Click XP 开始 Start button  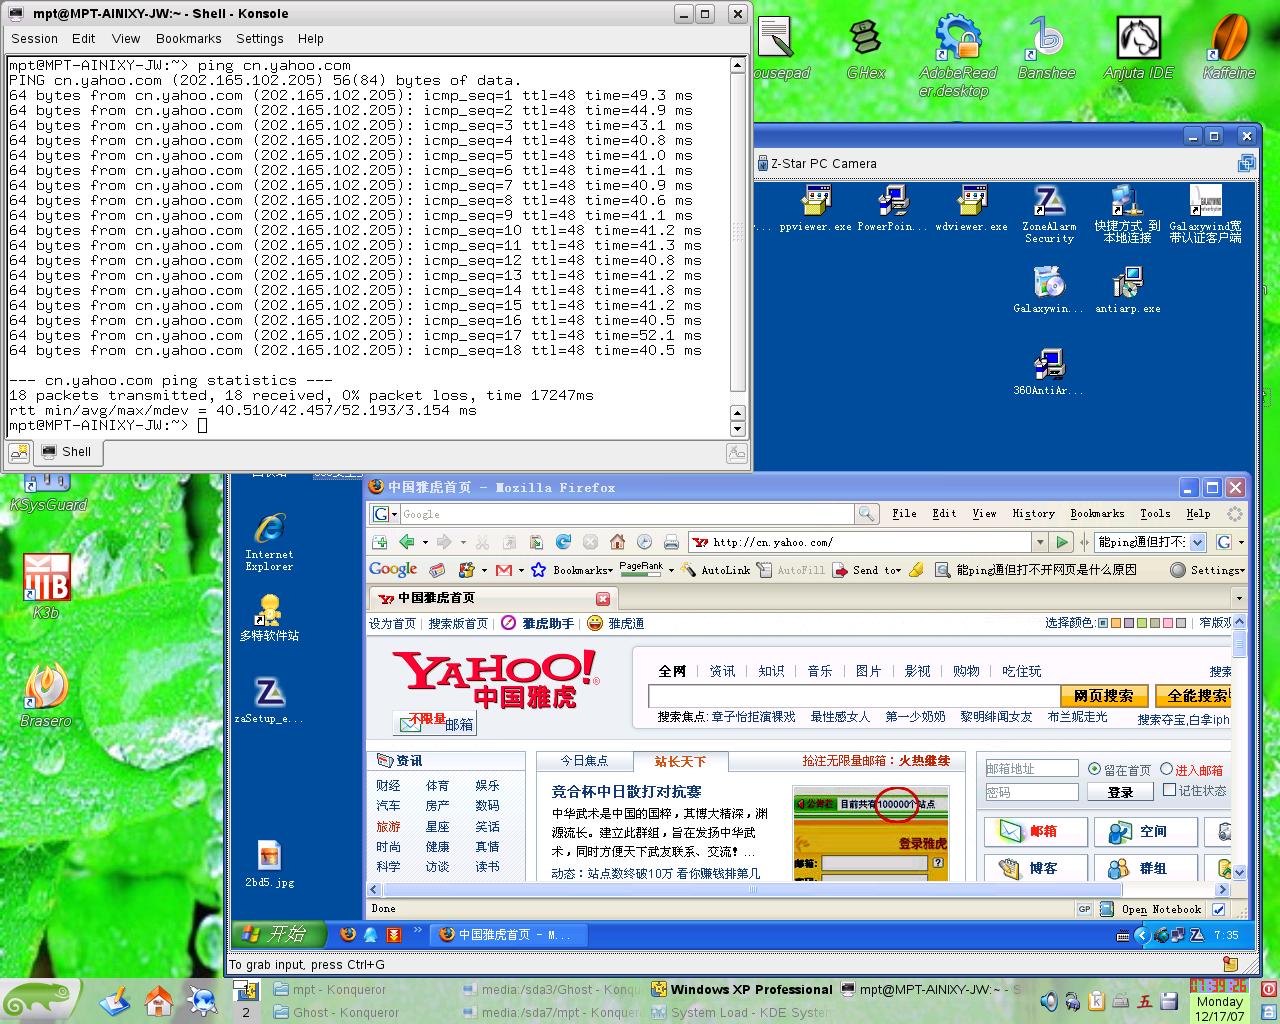[x=281, y=934]
